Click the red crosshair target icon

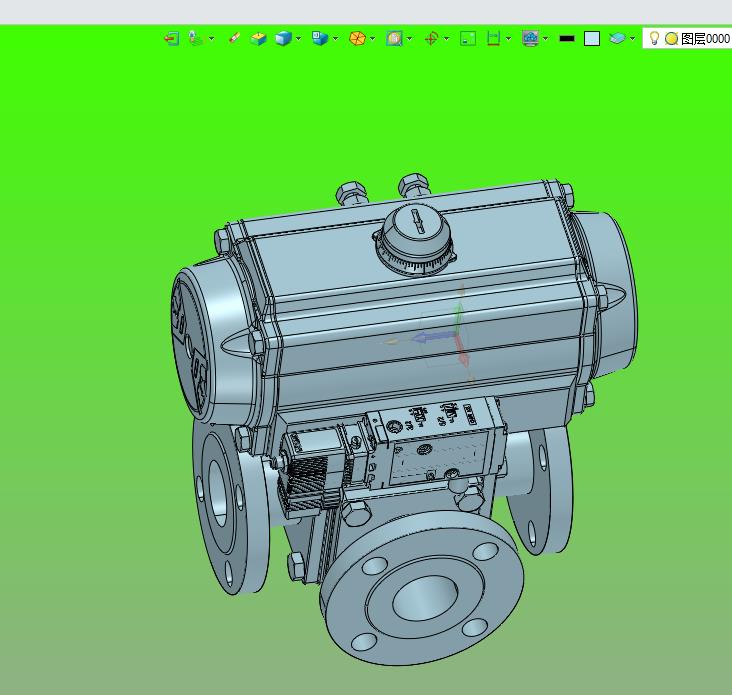click(431, 38)
